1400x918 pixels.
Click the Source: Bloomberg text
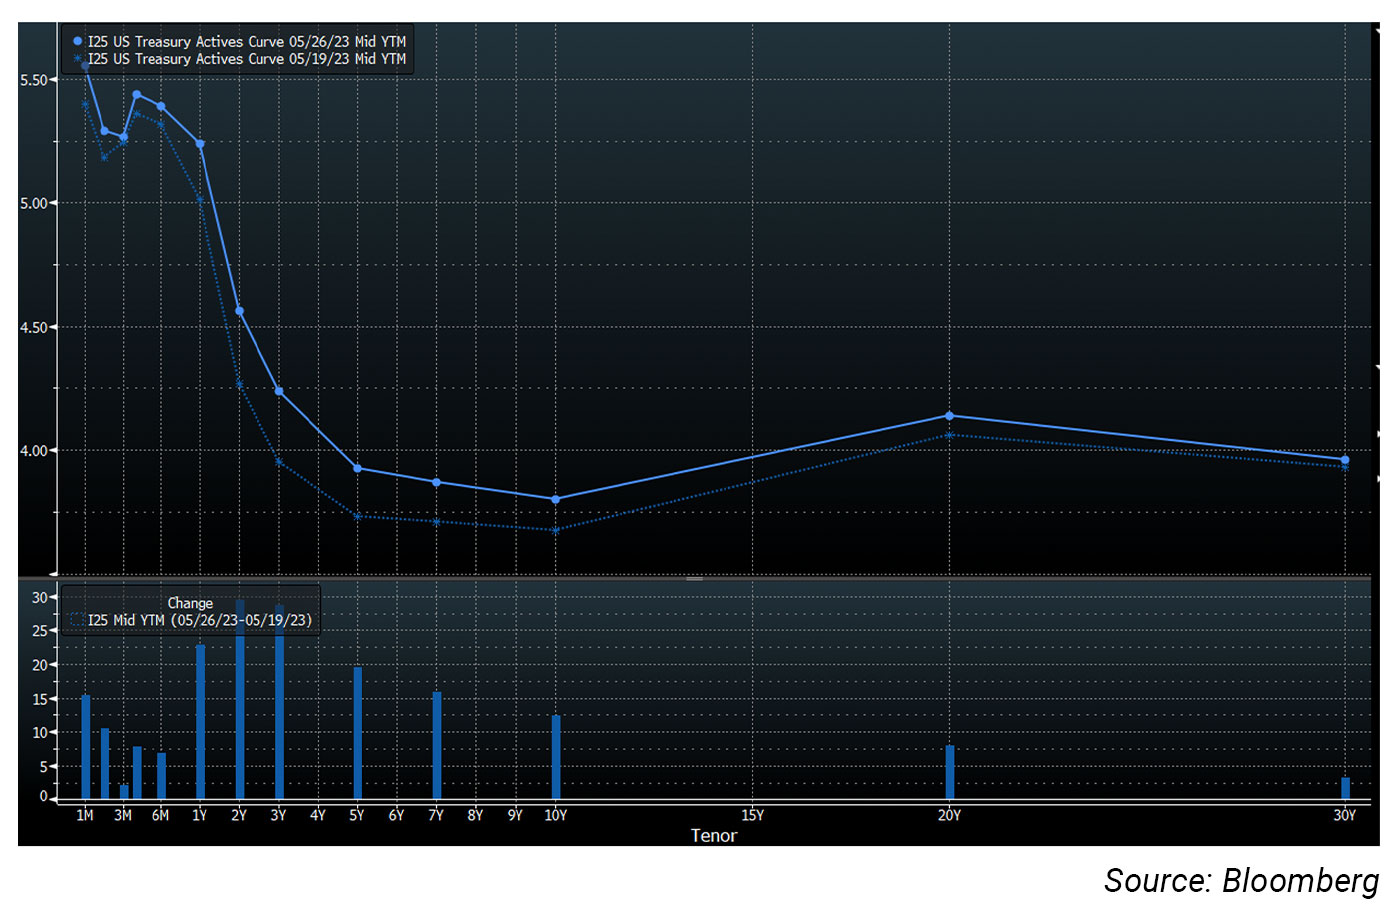(1241, 881)
